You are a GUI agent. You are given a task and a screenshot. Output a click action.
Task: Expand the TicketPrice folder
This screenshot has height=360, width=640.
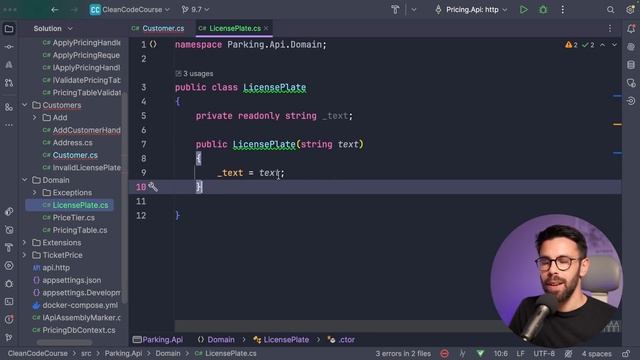pyautogui.click(x=24, y=255)
